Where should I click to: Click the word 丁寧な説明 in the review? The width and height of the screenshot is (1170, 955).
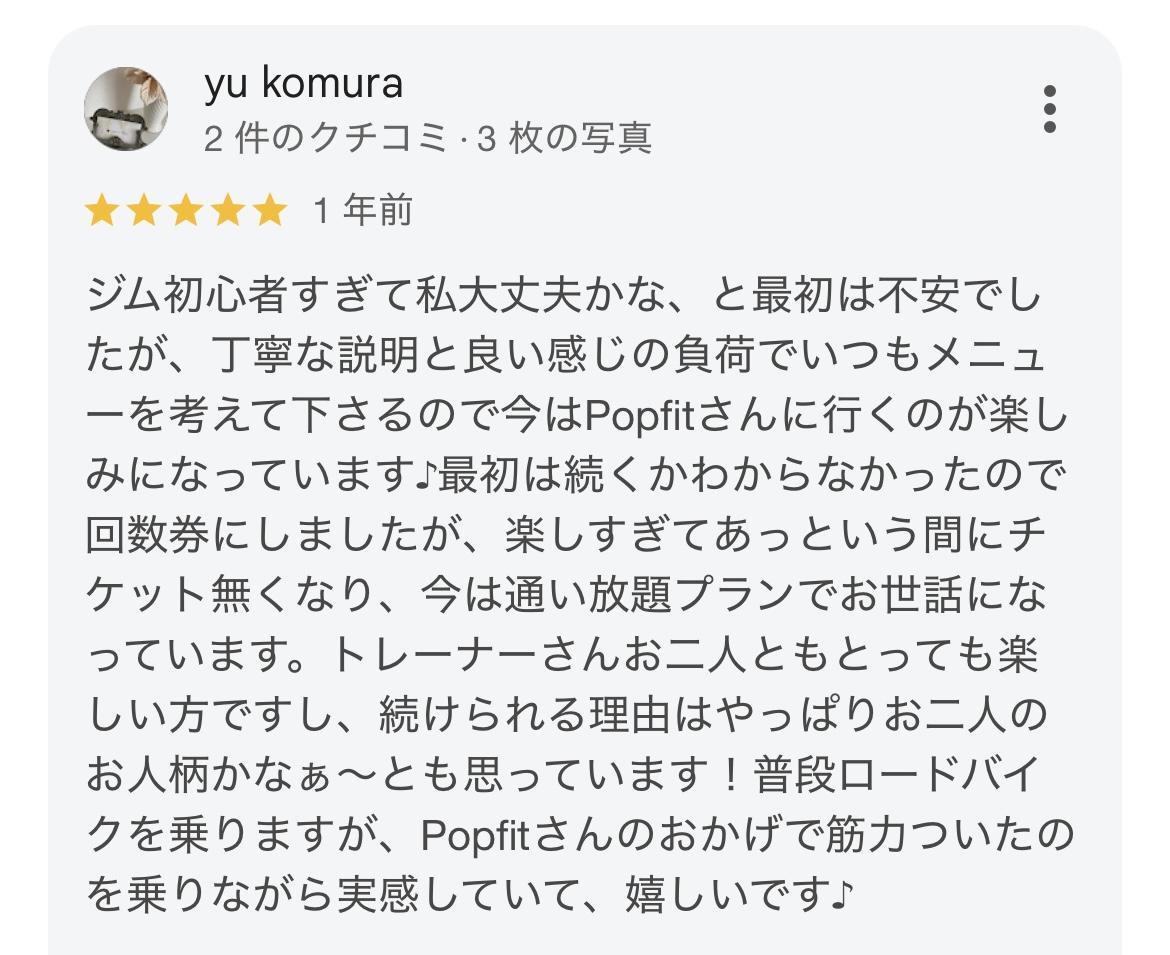(x=325, y=357)
